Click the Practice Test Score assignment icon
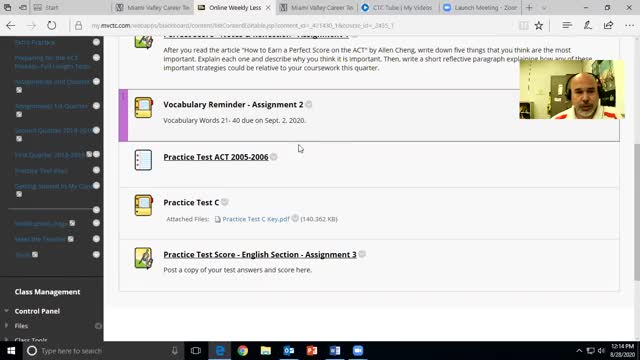Screen dimensions: 640x360 point(143,258)
